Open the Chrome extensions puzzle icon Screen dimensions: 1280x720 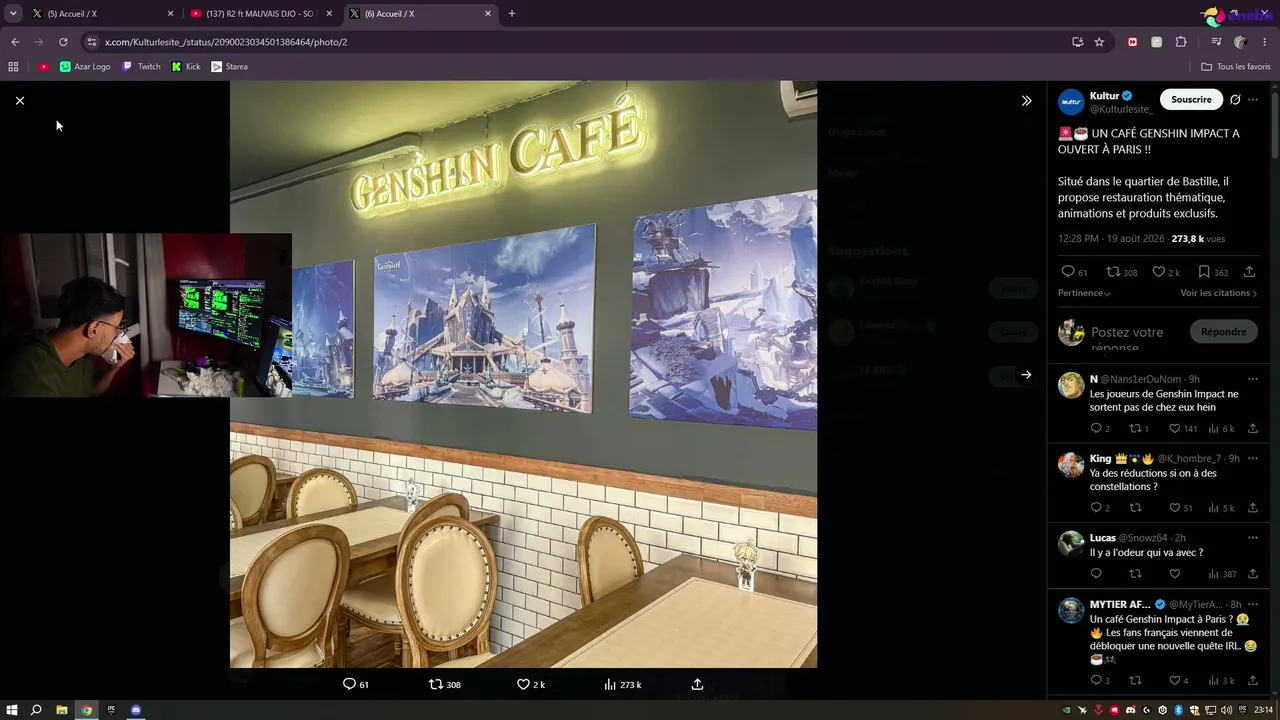click(1181, 42)
